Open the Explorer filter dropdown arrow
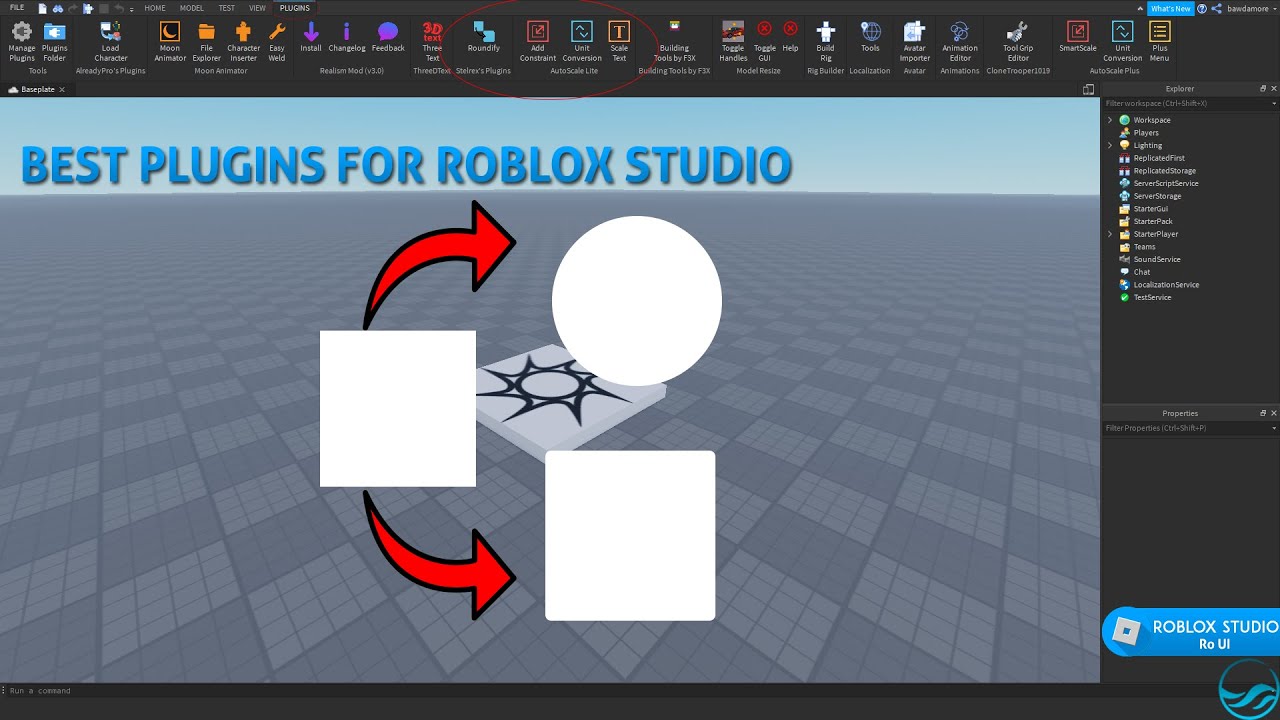 pyautogui.click(x=1274, y=103)
